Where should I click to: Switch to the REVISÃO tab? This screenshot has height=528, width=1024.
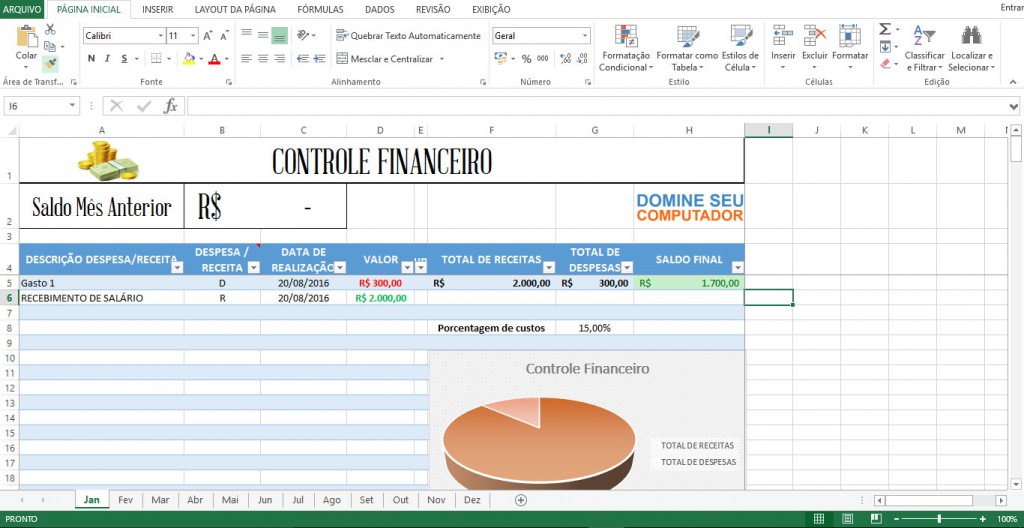click(433, 10)
